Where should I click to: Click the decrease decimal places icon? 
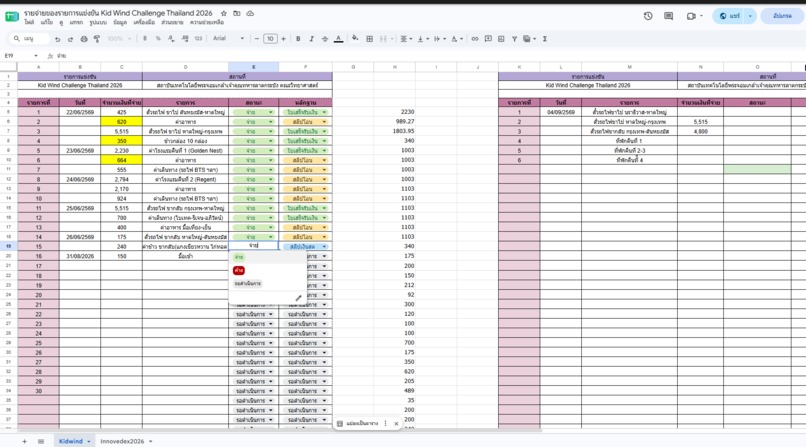click(x=171, y=39)
